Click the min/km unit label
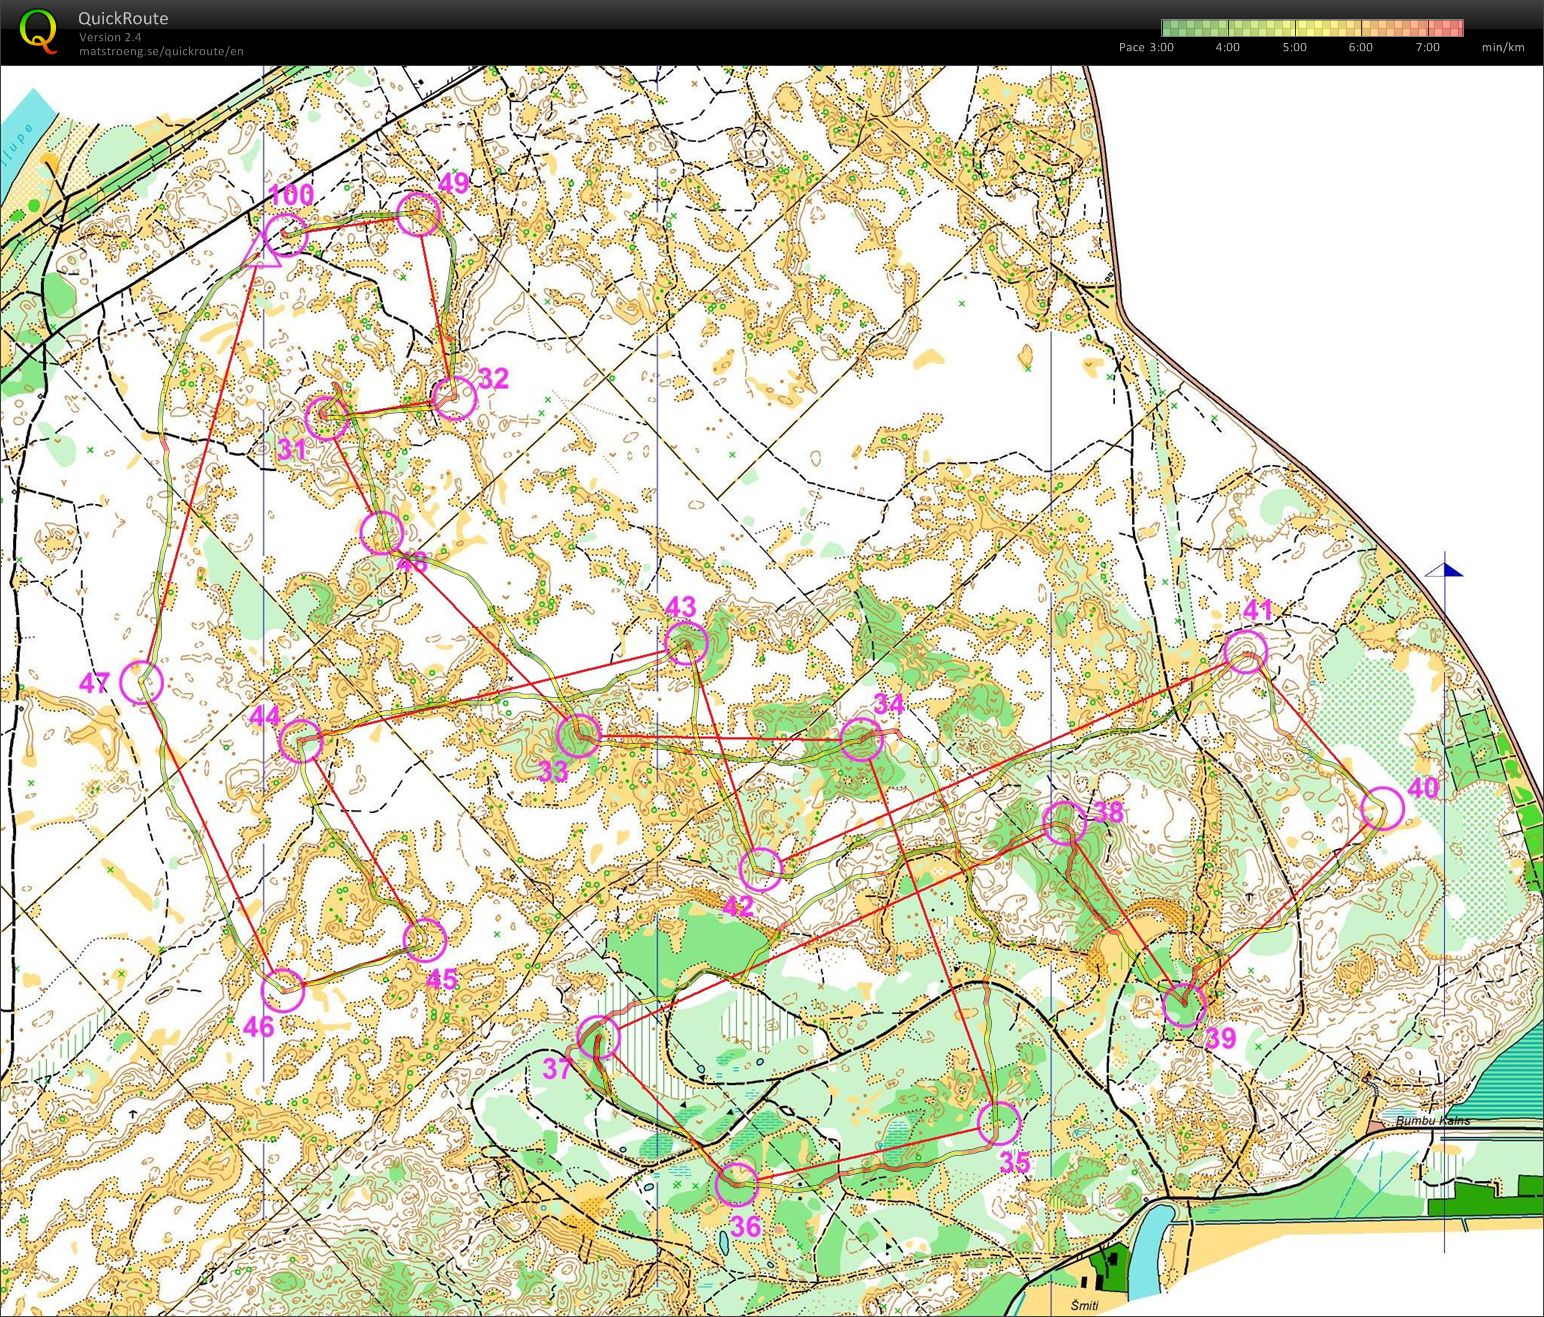This screenshot has width=1544, height=1317. click(x=1502, y=47)
